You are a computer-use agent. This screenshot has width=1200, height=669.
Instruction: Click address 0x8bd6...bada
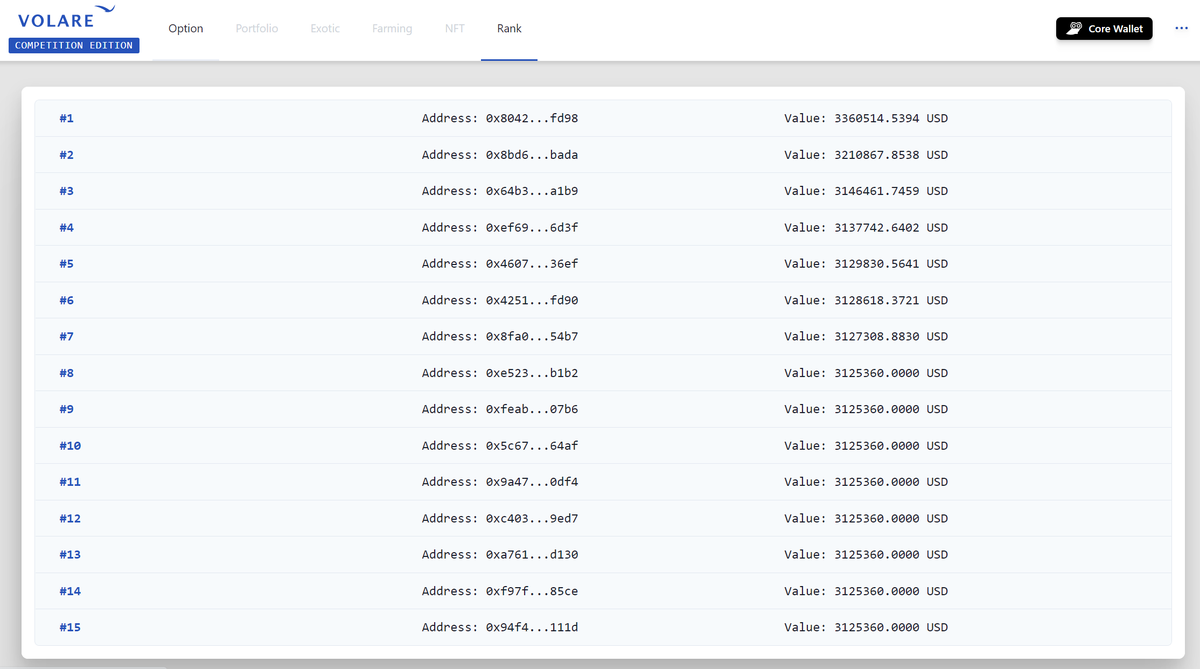coord(532,155)
